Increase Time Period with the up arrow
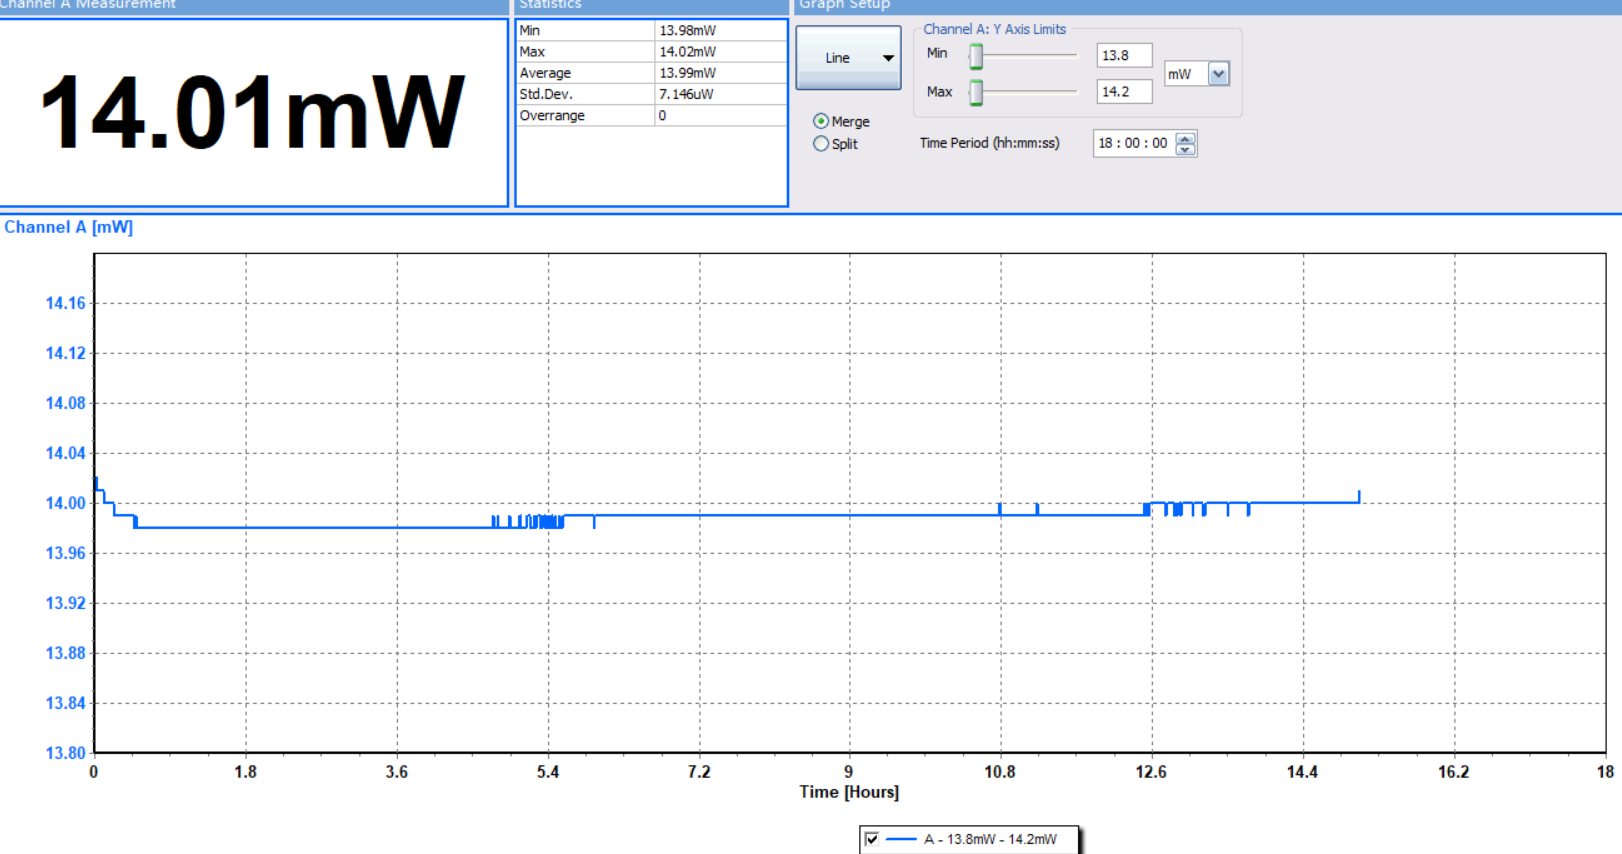Viewport: 1622px width, 854px height. (x=1185, y=138)
